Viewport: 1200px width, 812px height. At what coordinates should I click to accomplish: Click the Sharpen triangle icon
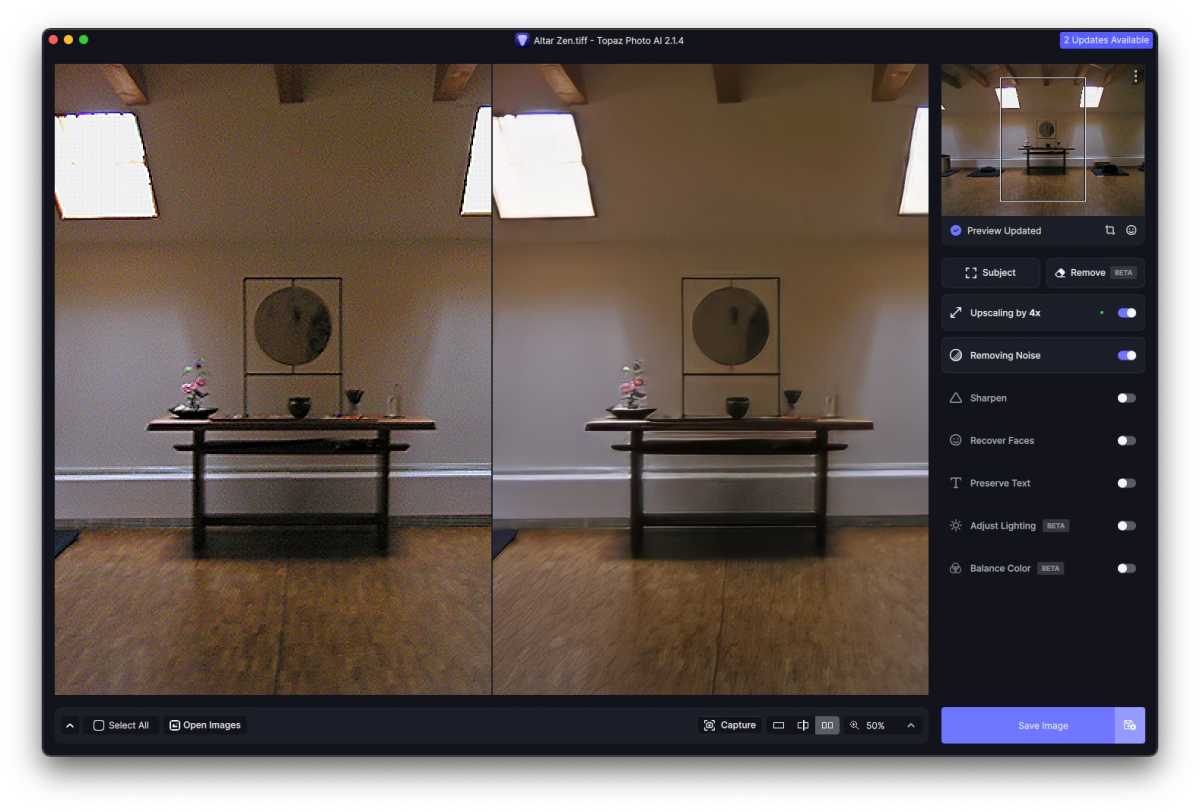pyautogui.click(x=955, y=398)
